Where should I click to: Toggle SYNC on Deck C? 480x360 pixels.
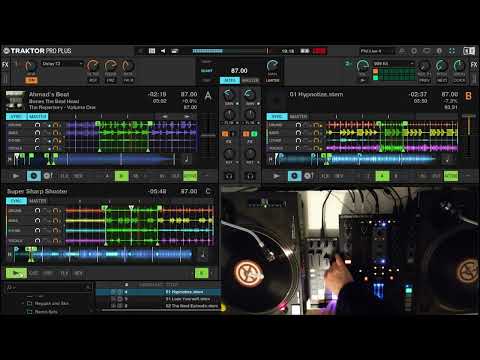[16, 201]
